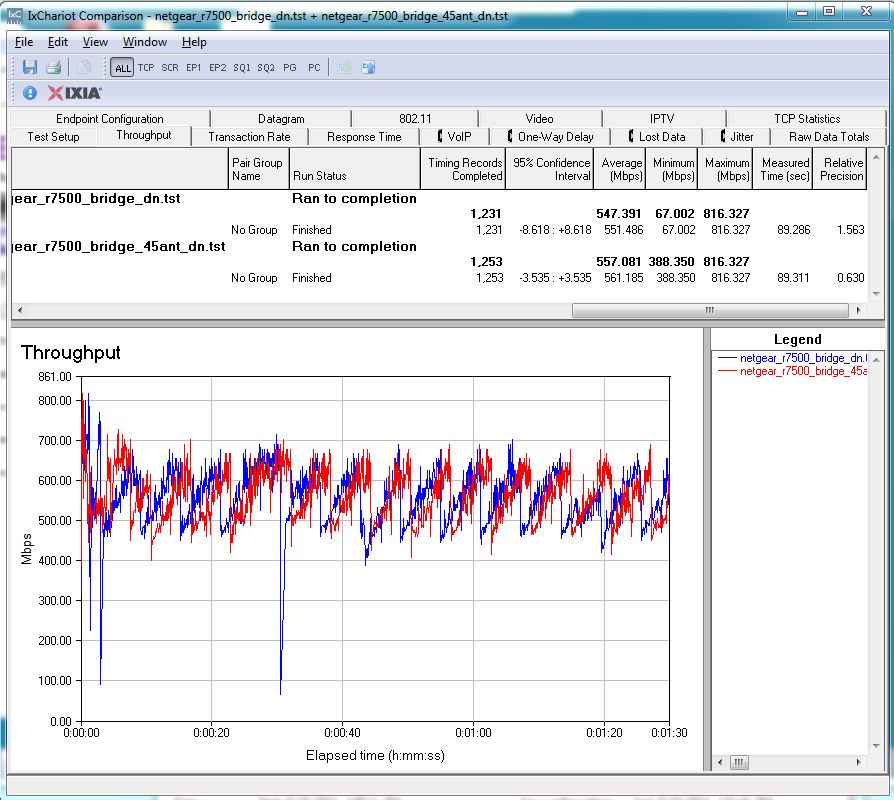Click the Run Status column header

(355, 169)
